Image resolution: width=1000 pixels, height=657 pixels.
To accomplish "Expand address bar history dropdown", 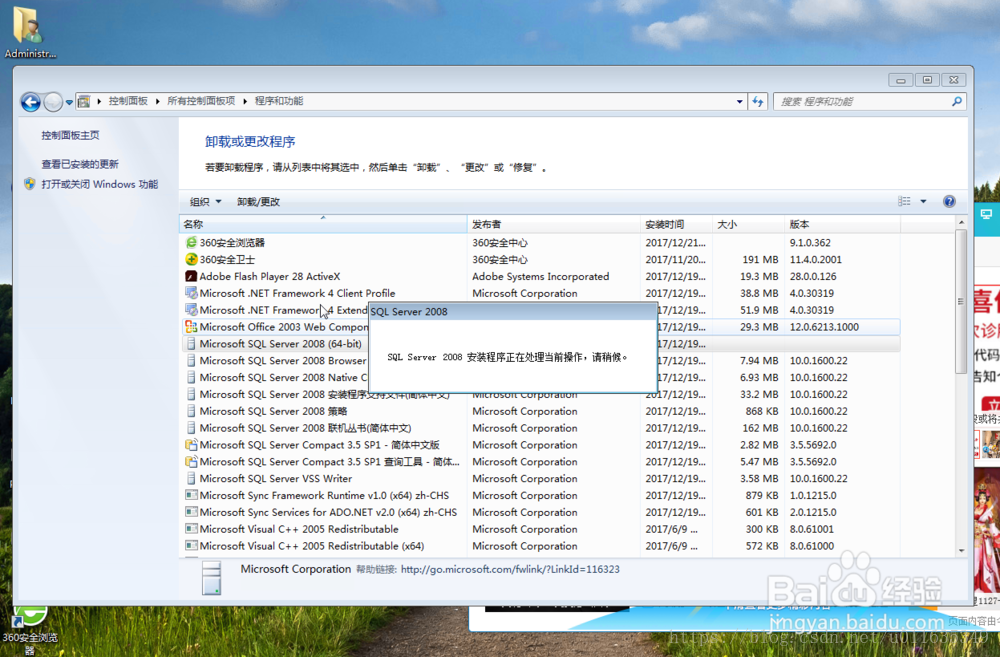I will [739, 101].
